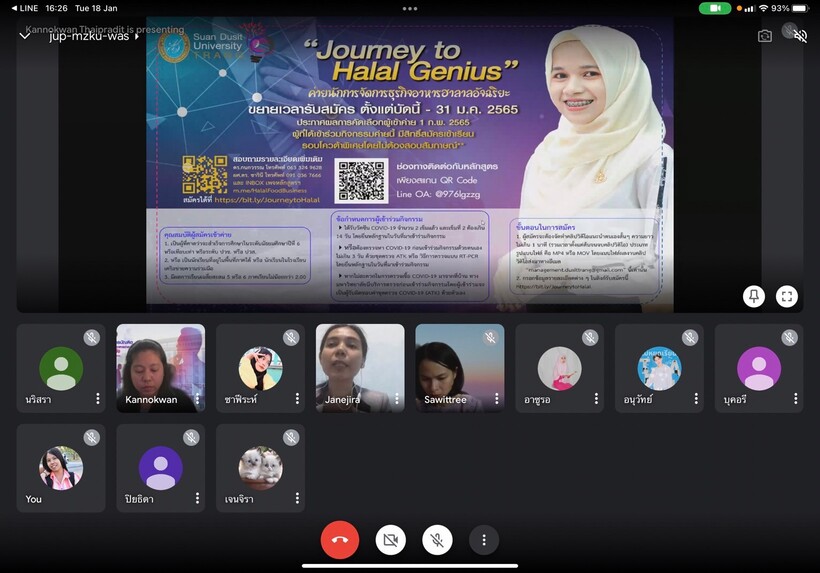The image size is (820, 573).
Task: Tap the muted mic icon on your own tile
Action: [92, 438]
